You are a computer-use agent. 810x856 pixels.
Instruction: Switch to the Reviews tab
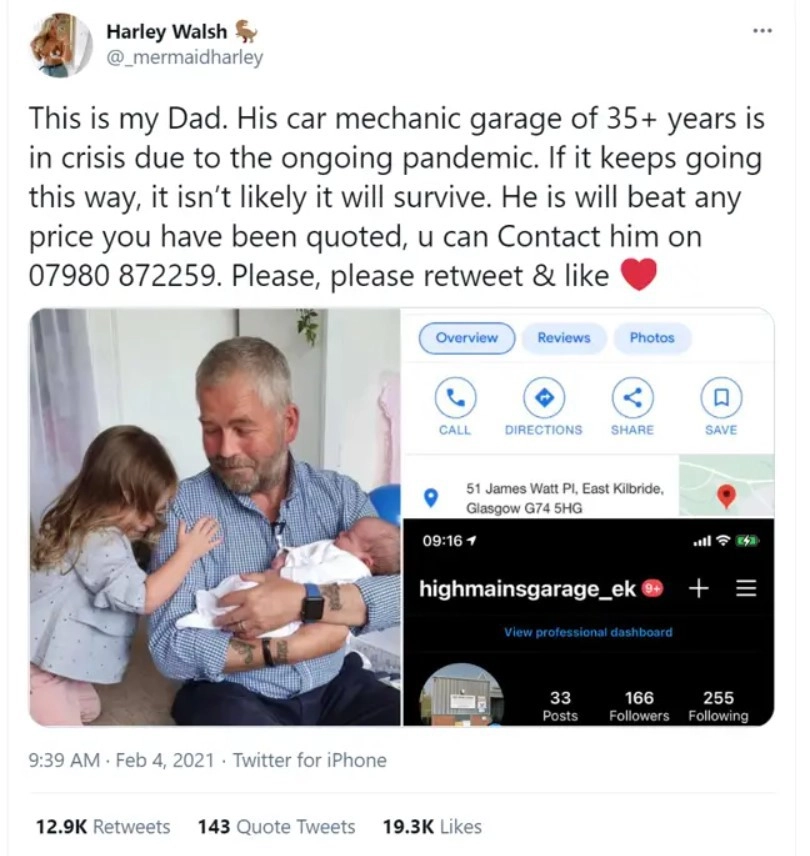pyautogui.click(x=564, y=338)
